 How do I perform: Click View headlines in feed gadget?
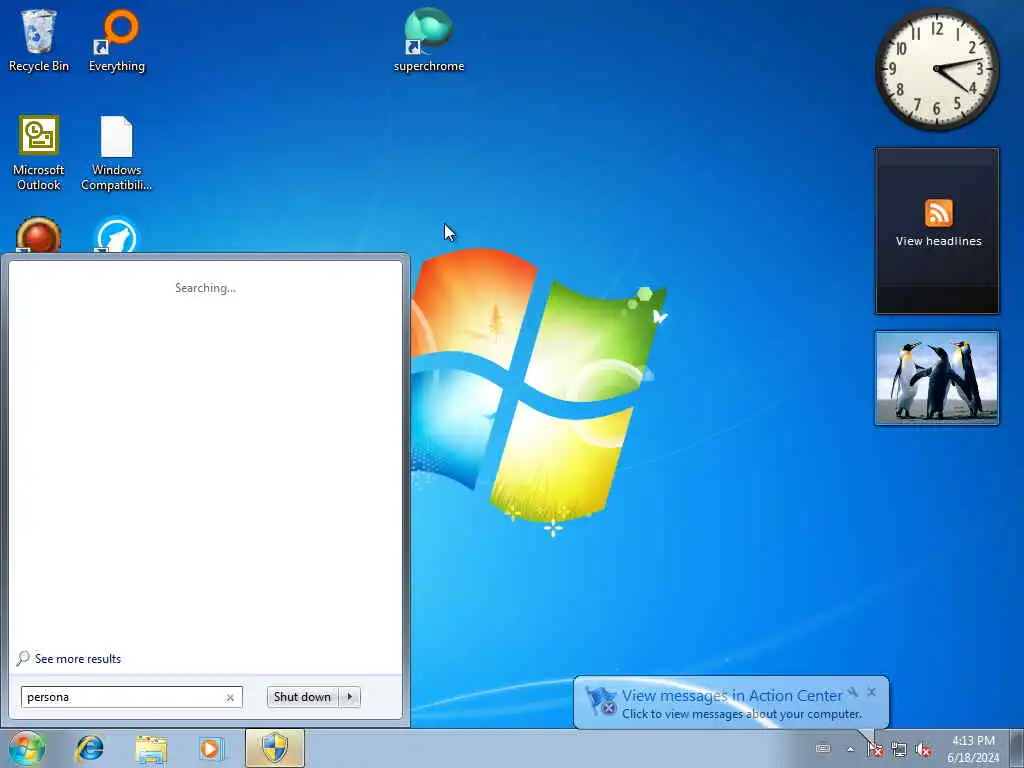click(x=938, y=241)
